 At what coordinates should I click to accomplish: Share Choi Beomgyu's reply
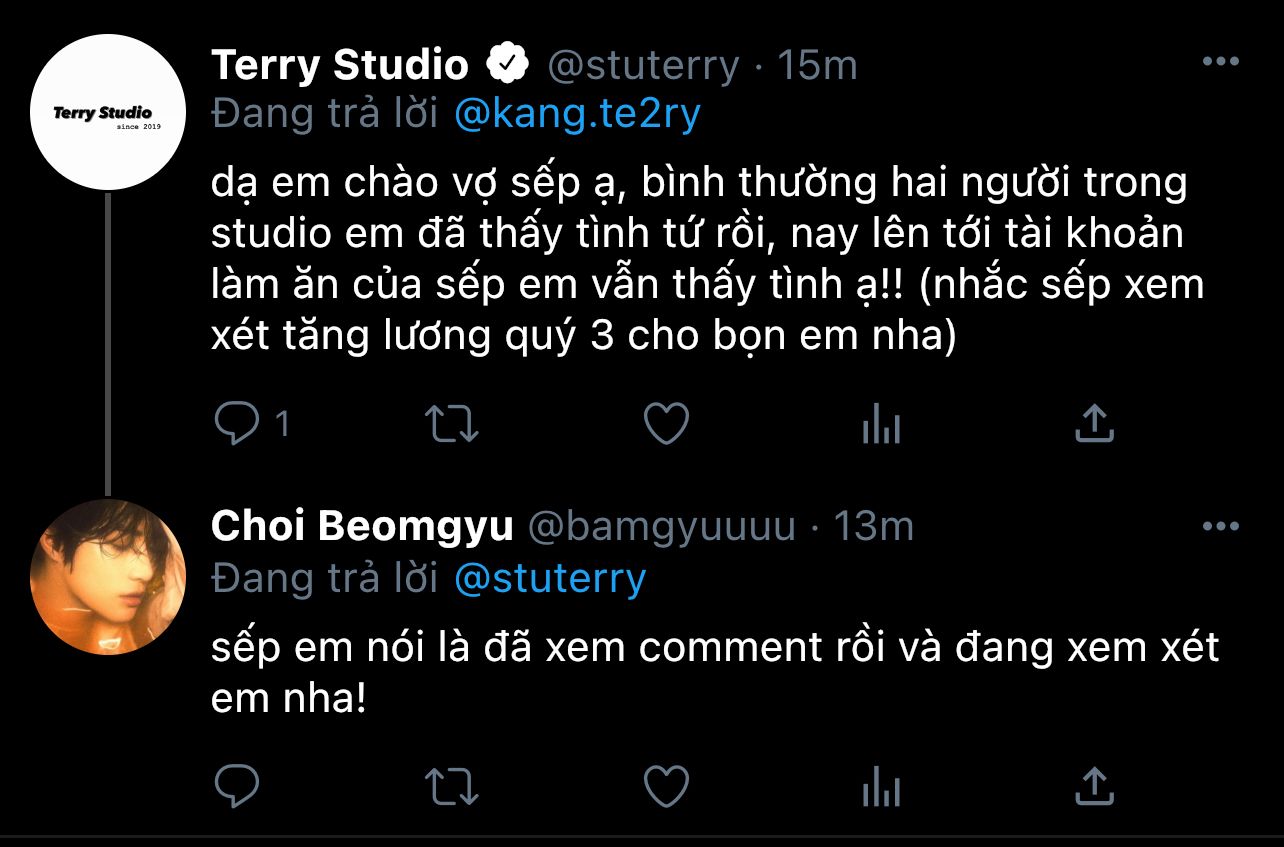[1094, 785]
